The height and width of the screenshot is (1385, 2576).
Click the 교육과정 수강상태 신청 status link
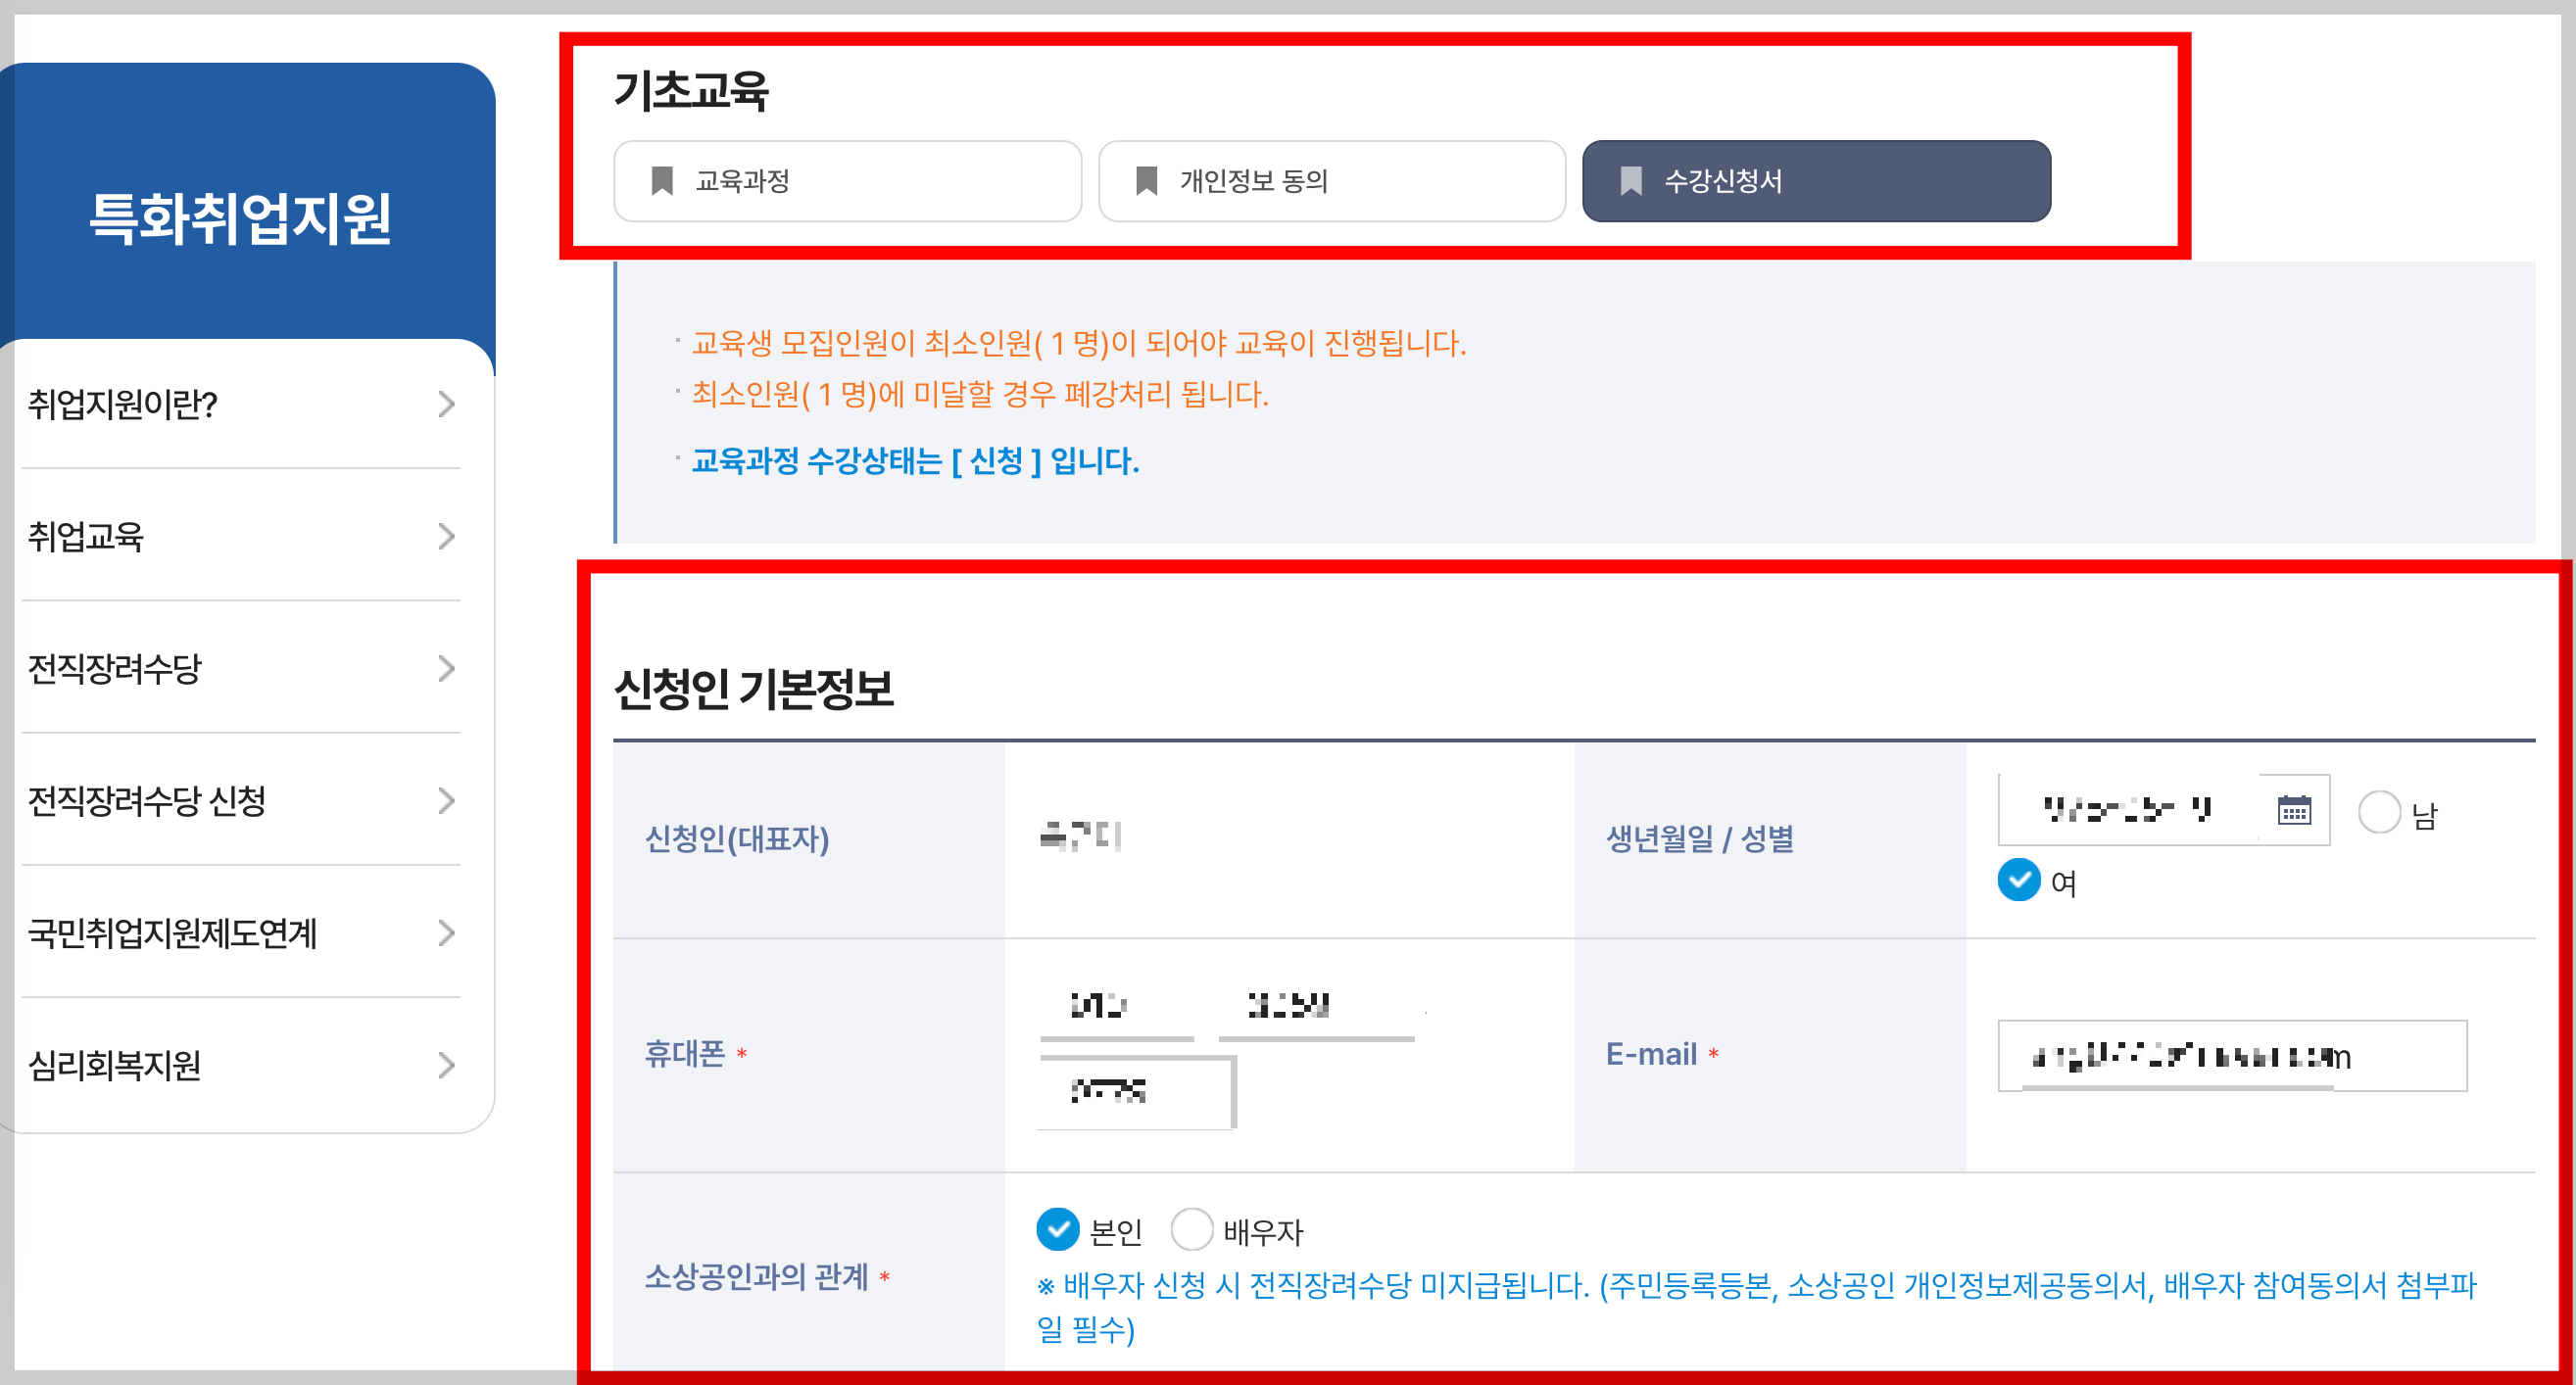click(914, 461)
